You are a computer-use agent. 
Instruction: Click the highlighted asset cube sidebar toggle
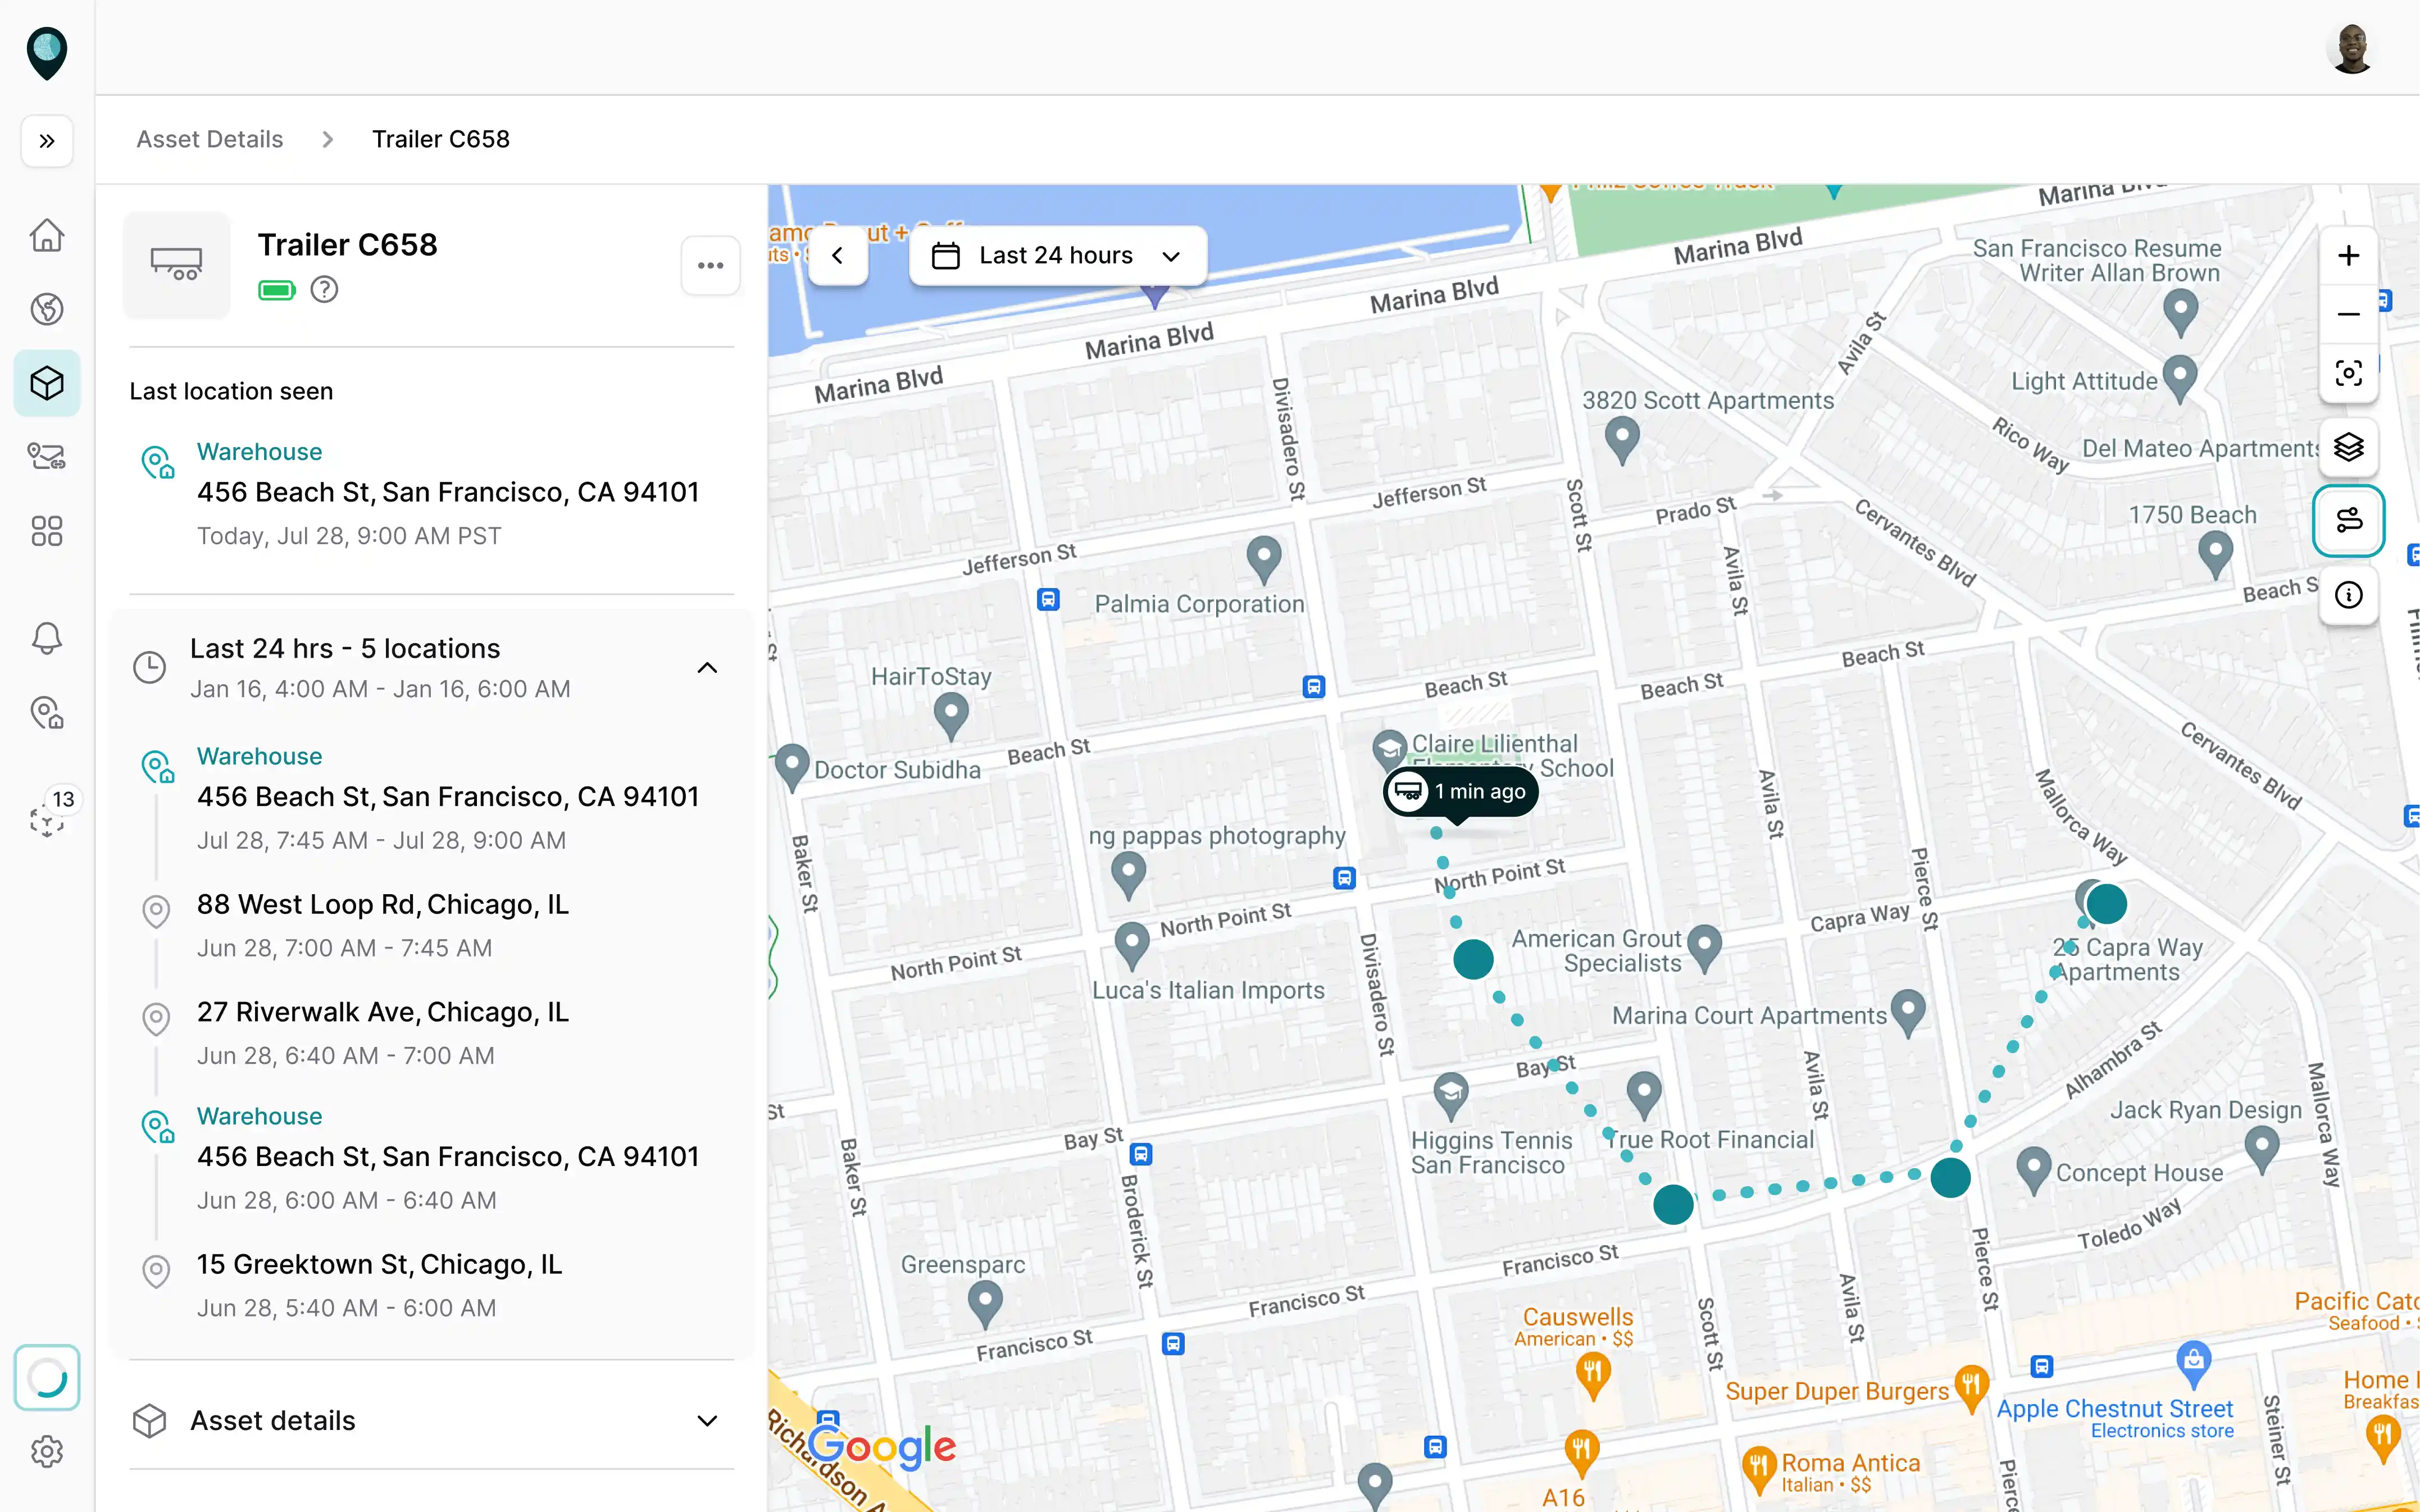(x=47, y=382)
